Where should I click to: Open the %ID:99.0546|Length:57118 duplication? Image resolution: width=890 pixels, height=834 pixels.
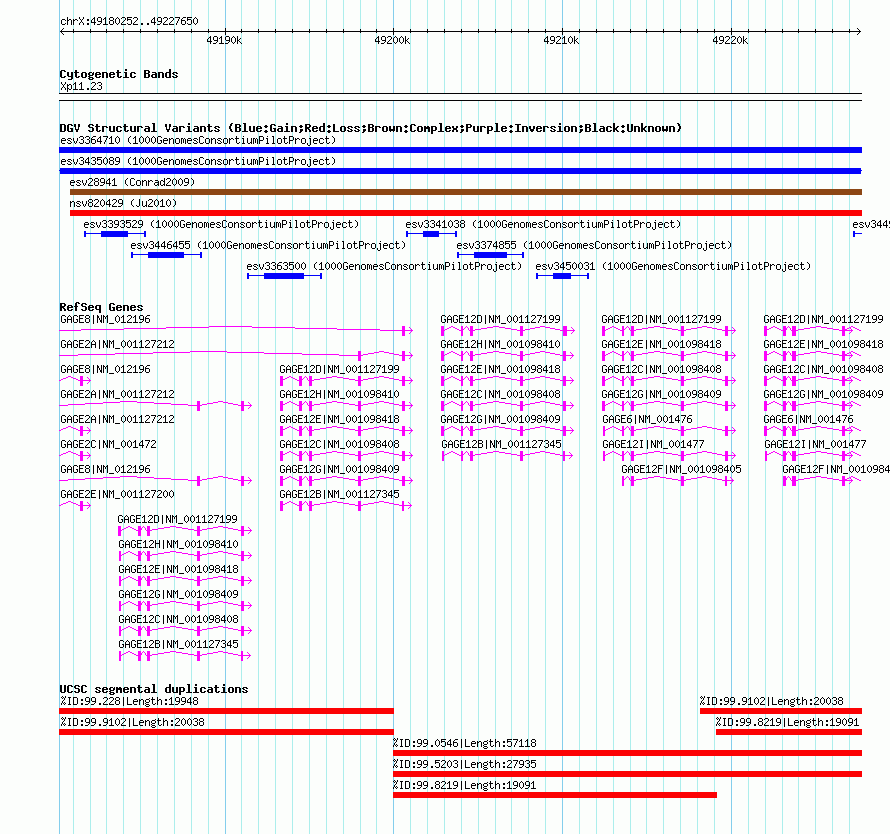[627, 753]
